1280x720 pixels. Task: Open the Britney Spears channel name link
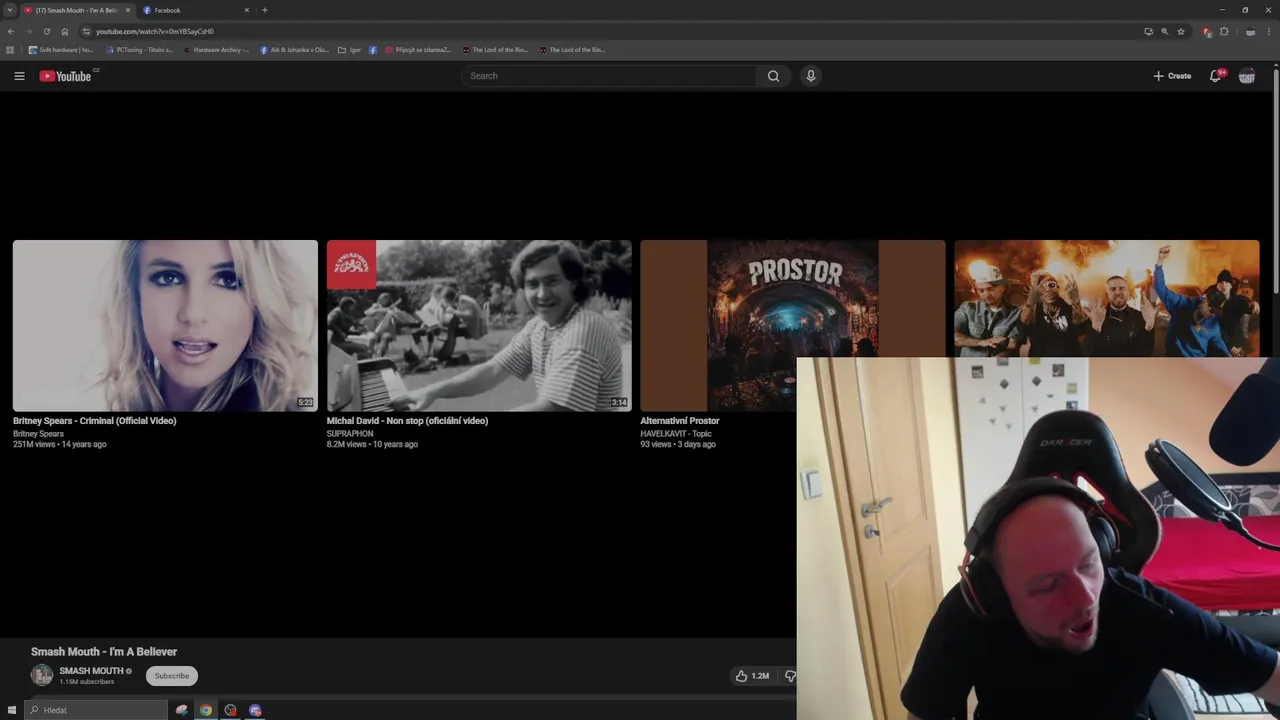tap(38, 434)
